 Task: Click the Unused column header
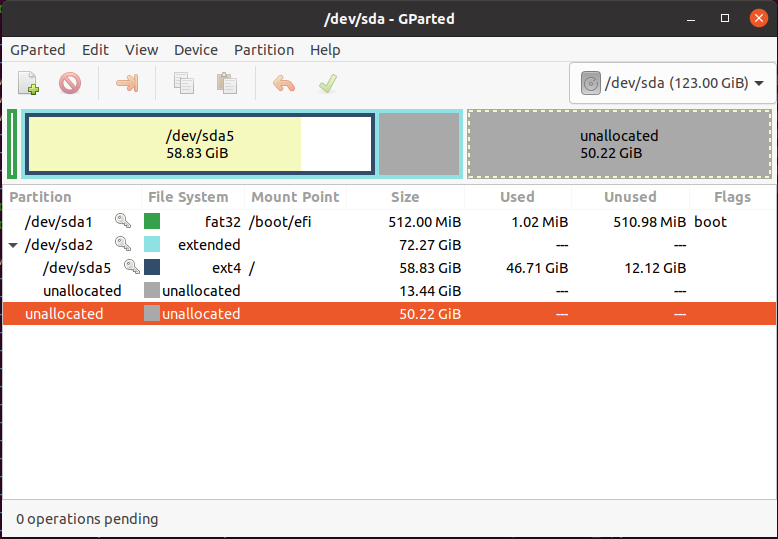click(631, 197)
